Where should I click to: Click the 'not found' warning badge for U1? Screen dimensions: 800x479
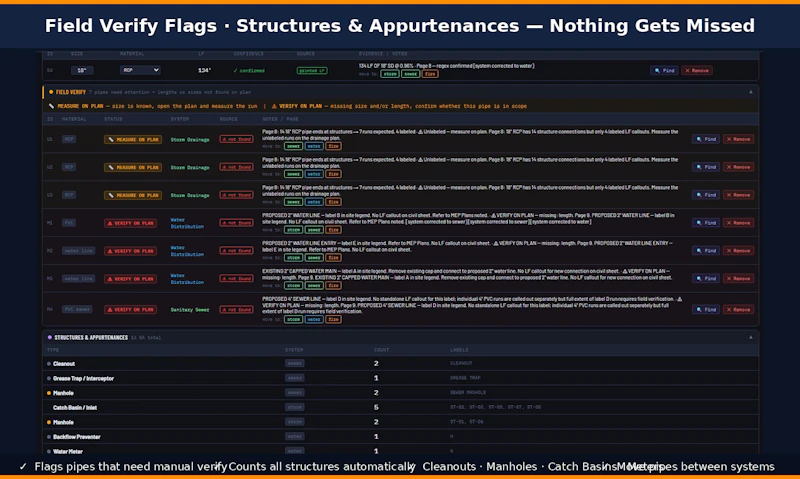tap(237, 139)
